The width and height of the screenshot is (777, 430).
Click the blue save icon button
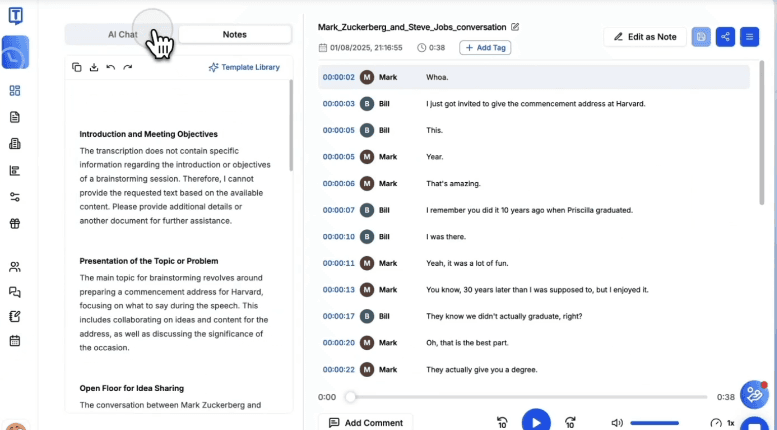[x=701, y=37]
